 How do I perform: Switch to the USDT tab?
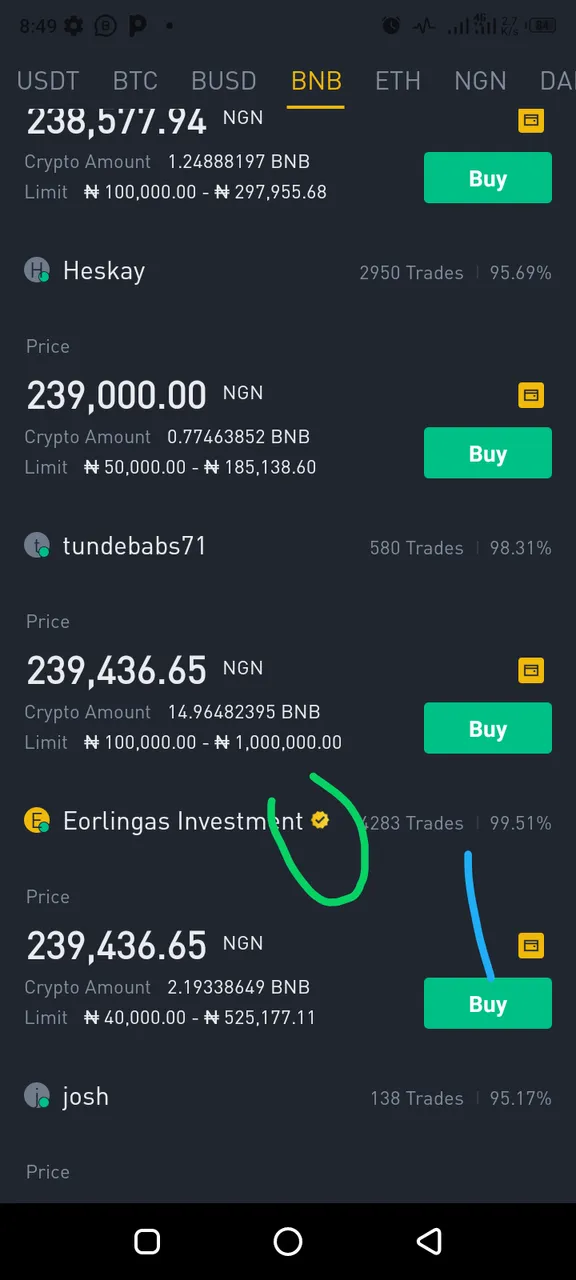click(x=48, y=80)
